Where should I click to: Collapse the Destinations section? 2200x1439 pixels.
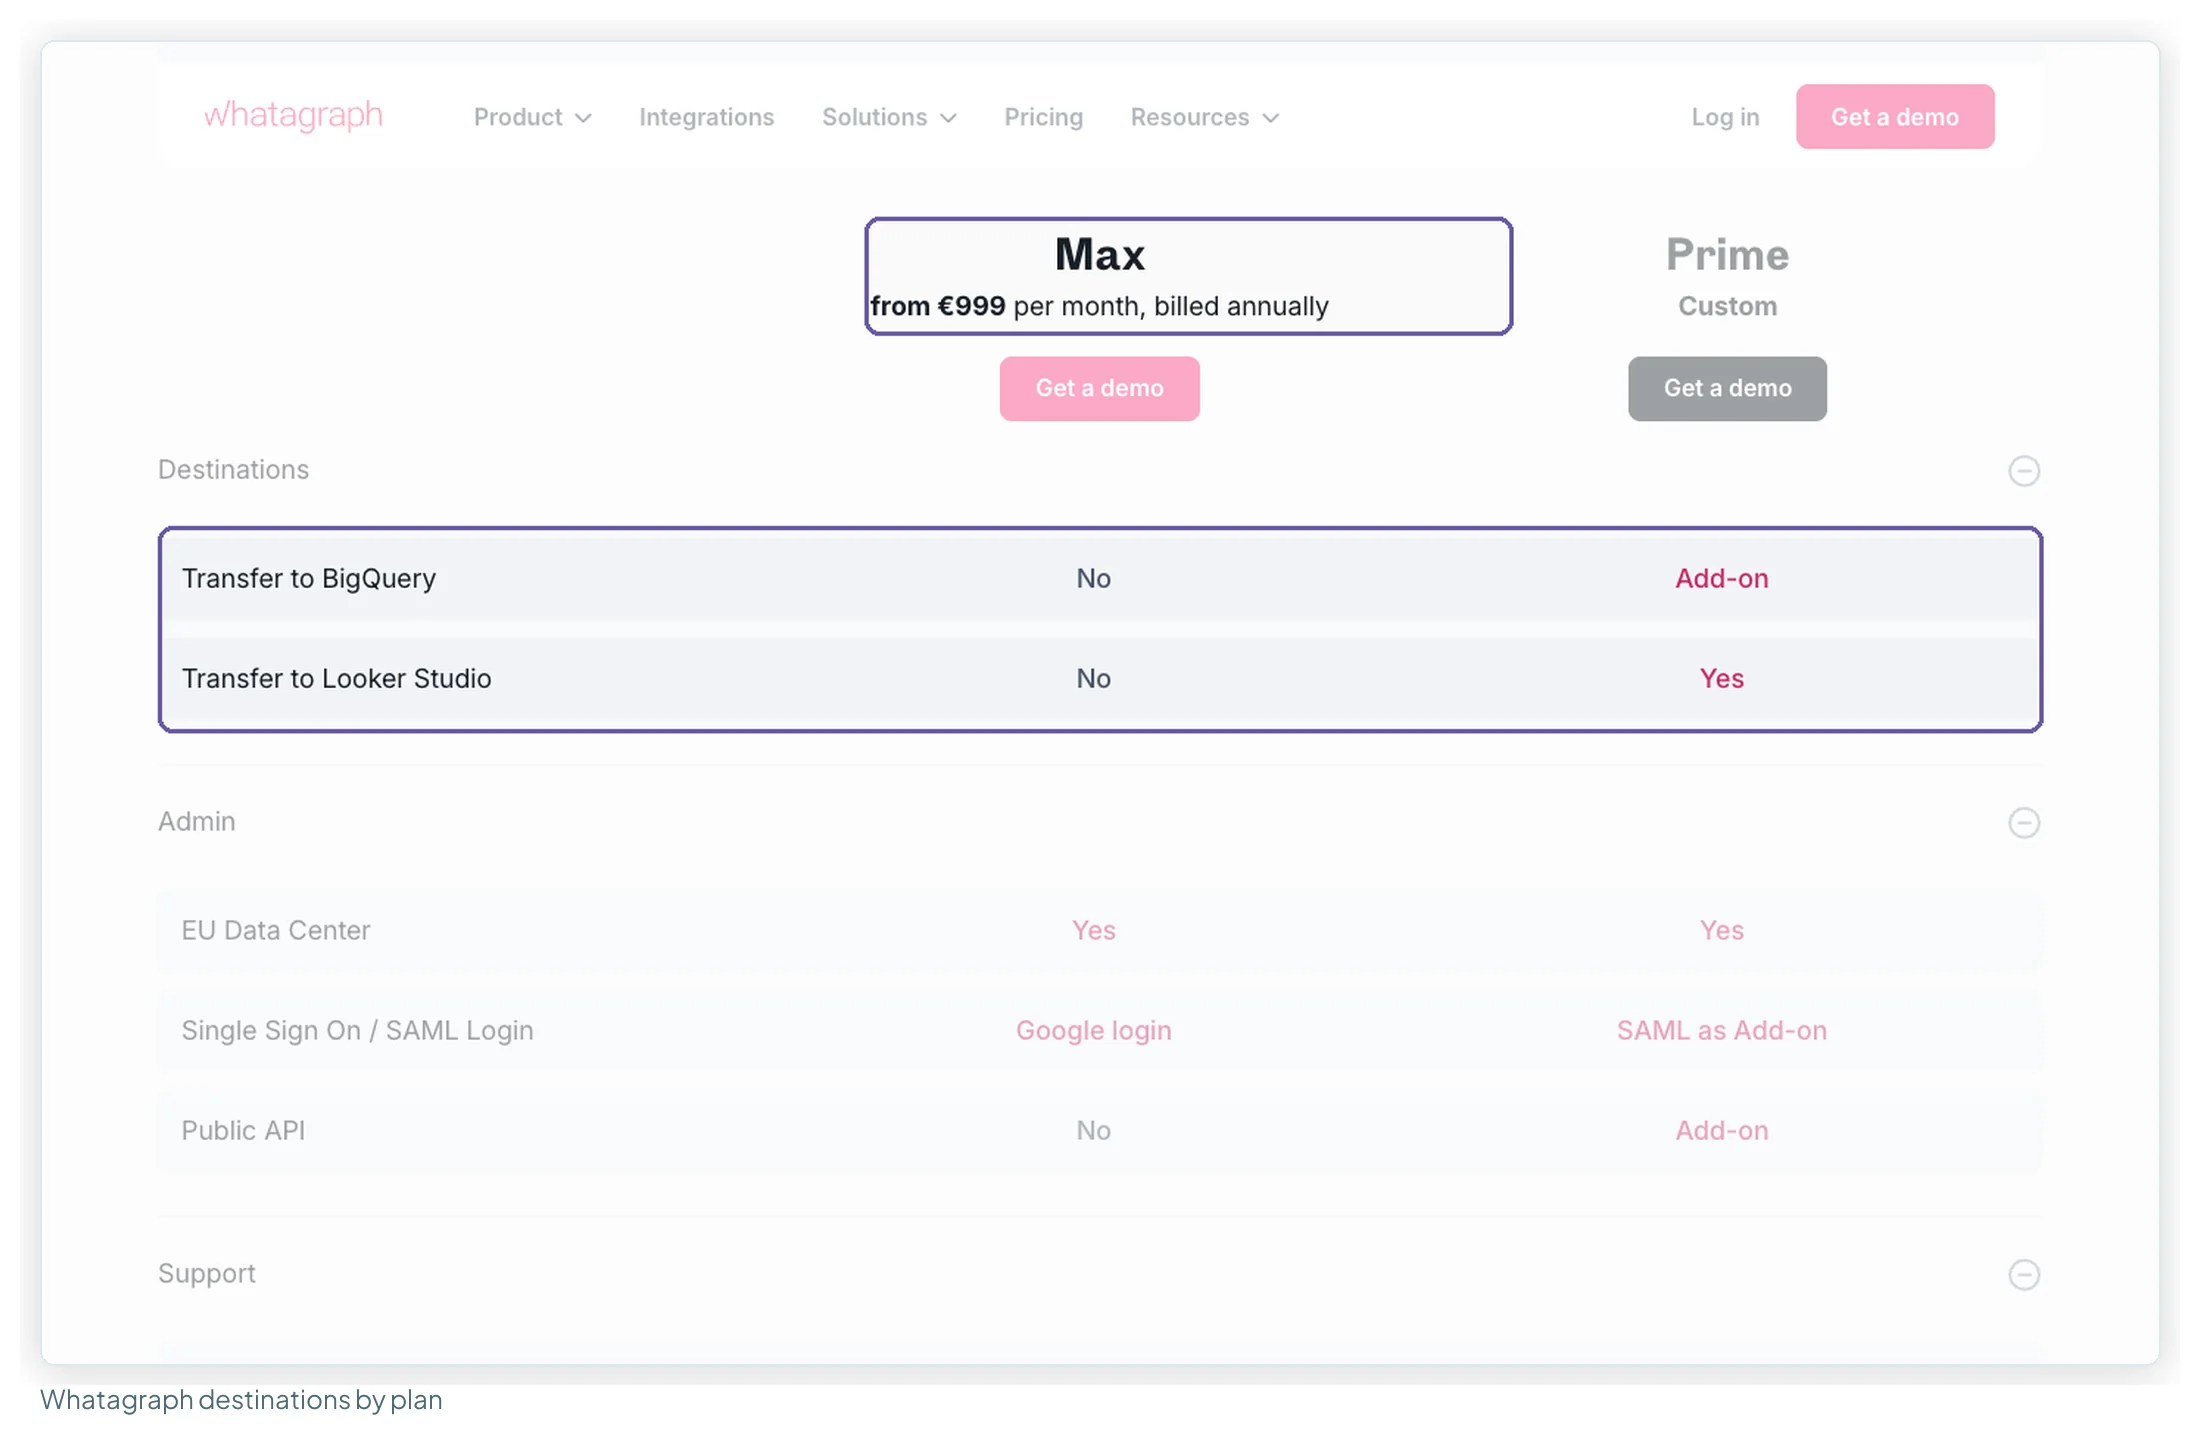pos(2023,470)
